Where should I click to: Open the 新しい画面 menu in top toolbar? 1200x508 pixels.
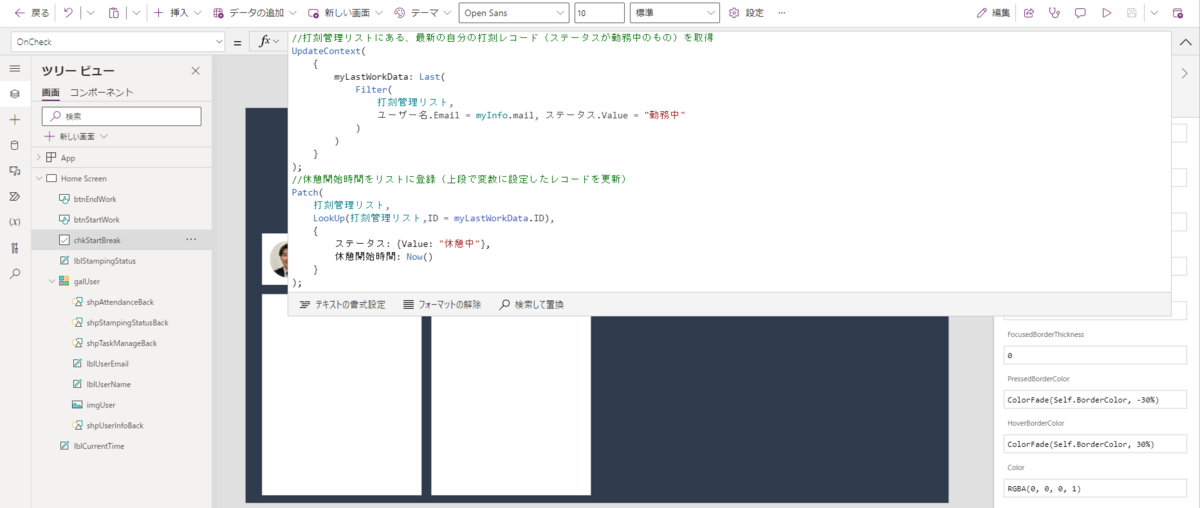click(x=343, y=13)
